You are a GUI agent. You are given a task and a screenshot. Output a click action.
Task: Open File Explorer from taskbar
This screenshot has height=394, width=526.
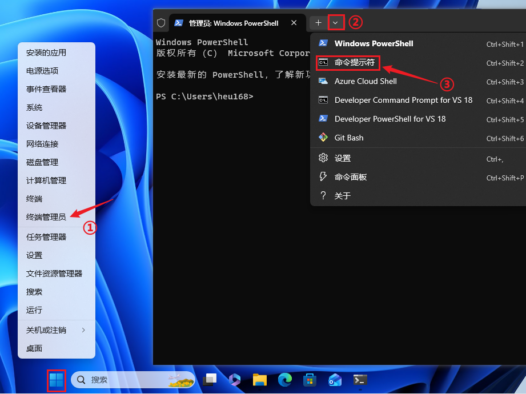click(260, 380)
